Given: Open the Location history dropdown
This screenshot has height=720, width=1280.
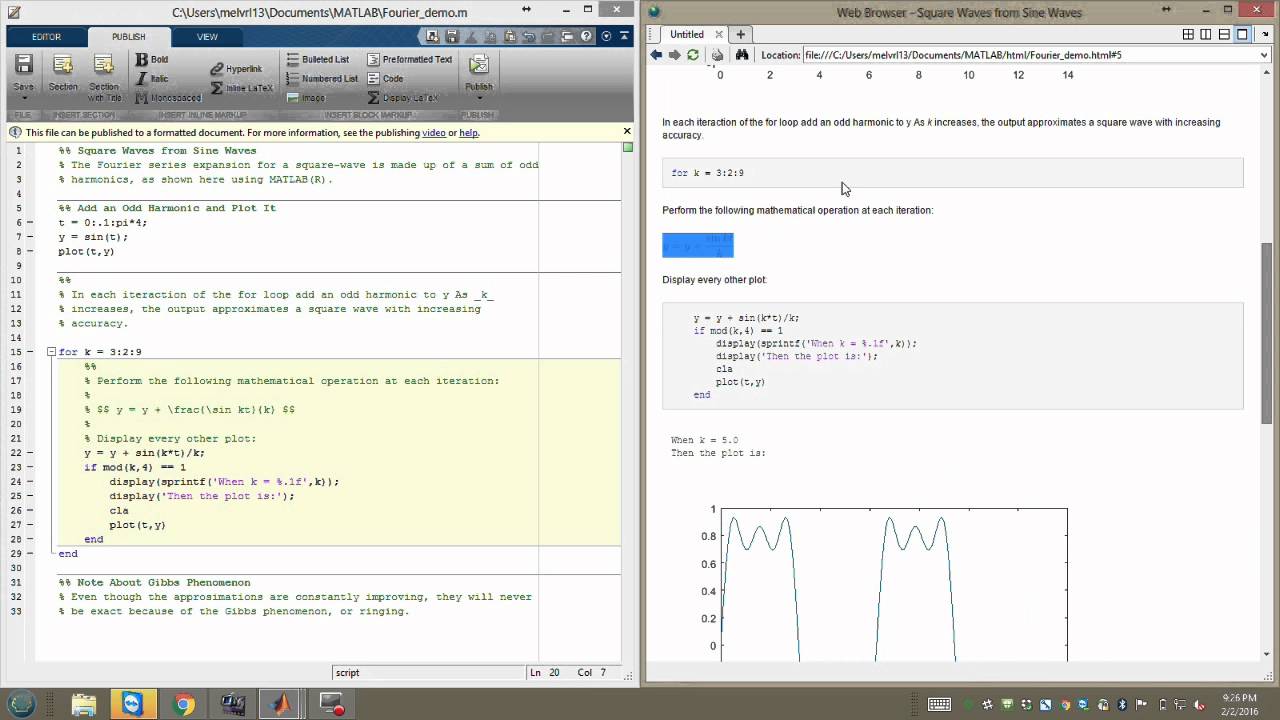Looking at the screenshot, I should click(x=1265, y=55).
